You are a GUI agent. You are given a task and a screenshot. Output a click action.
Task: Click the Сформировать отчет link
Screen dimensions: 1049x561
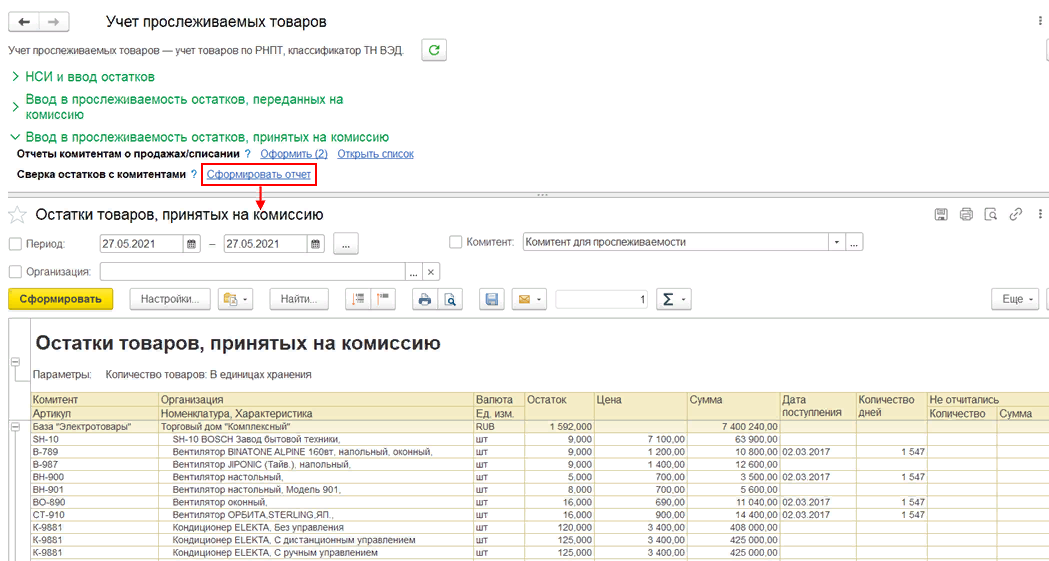(259, 175)
